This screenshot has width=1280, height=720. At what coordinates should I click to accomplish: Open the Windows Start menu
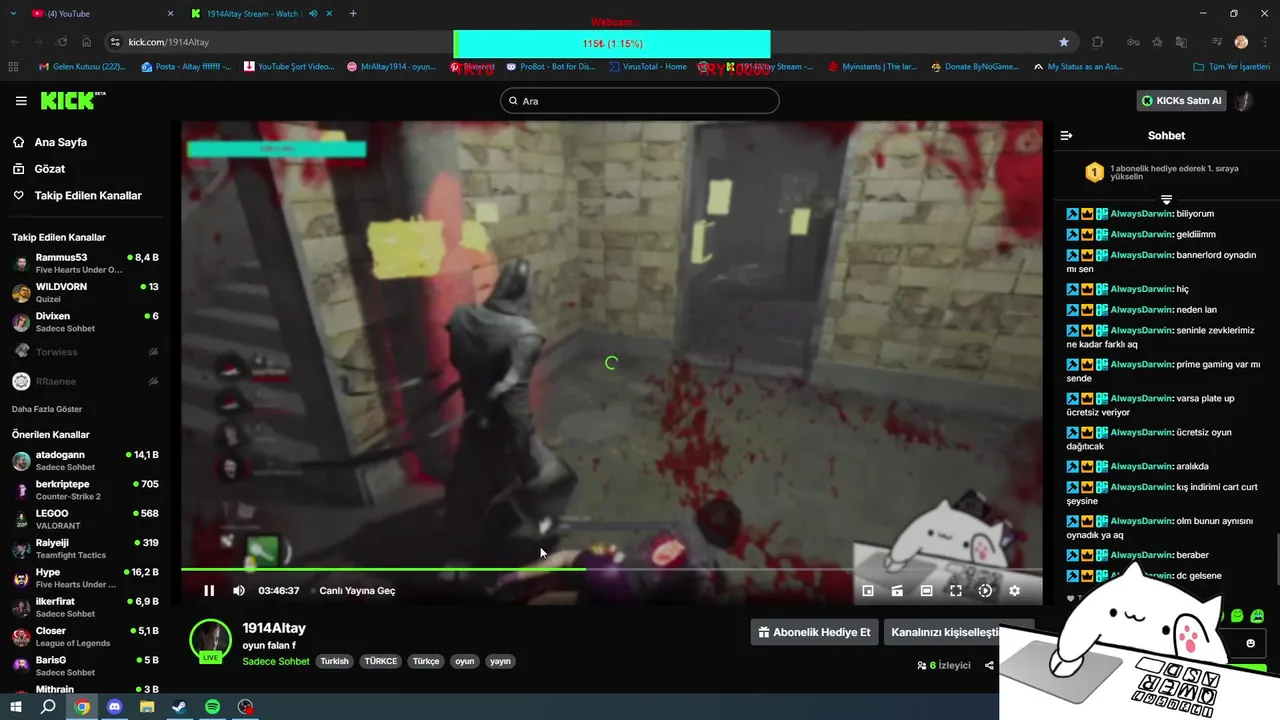pyautogui.click(x=15, y=707)
